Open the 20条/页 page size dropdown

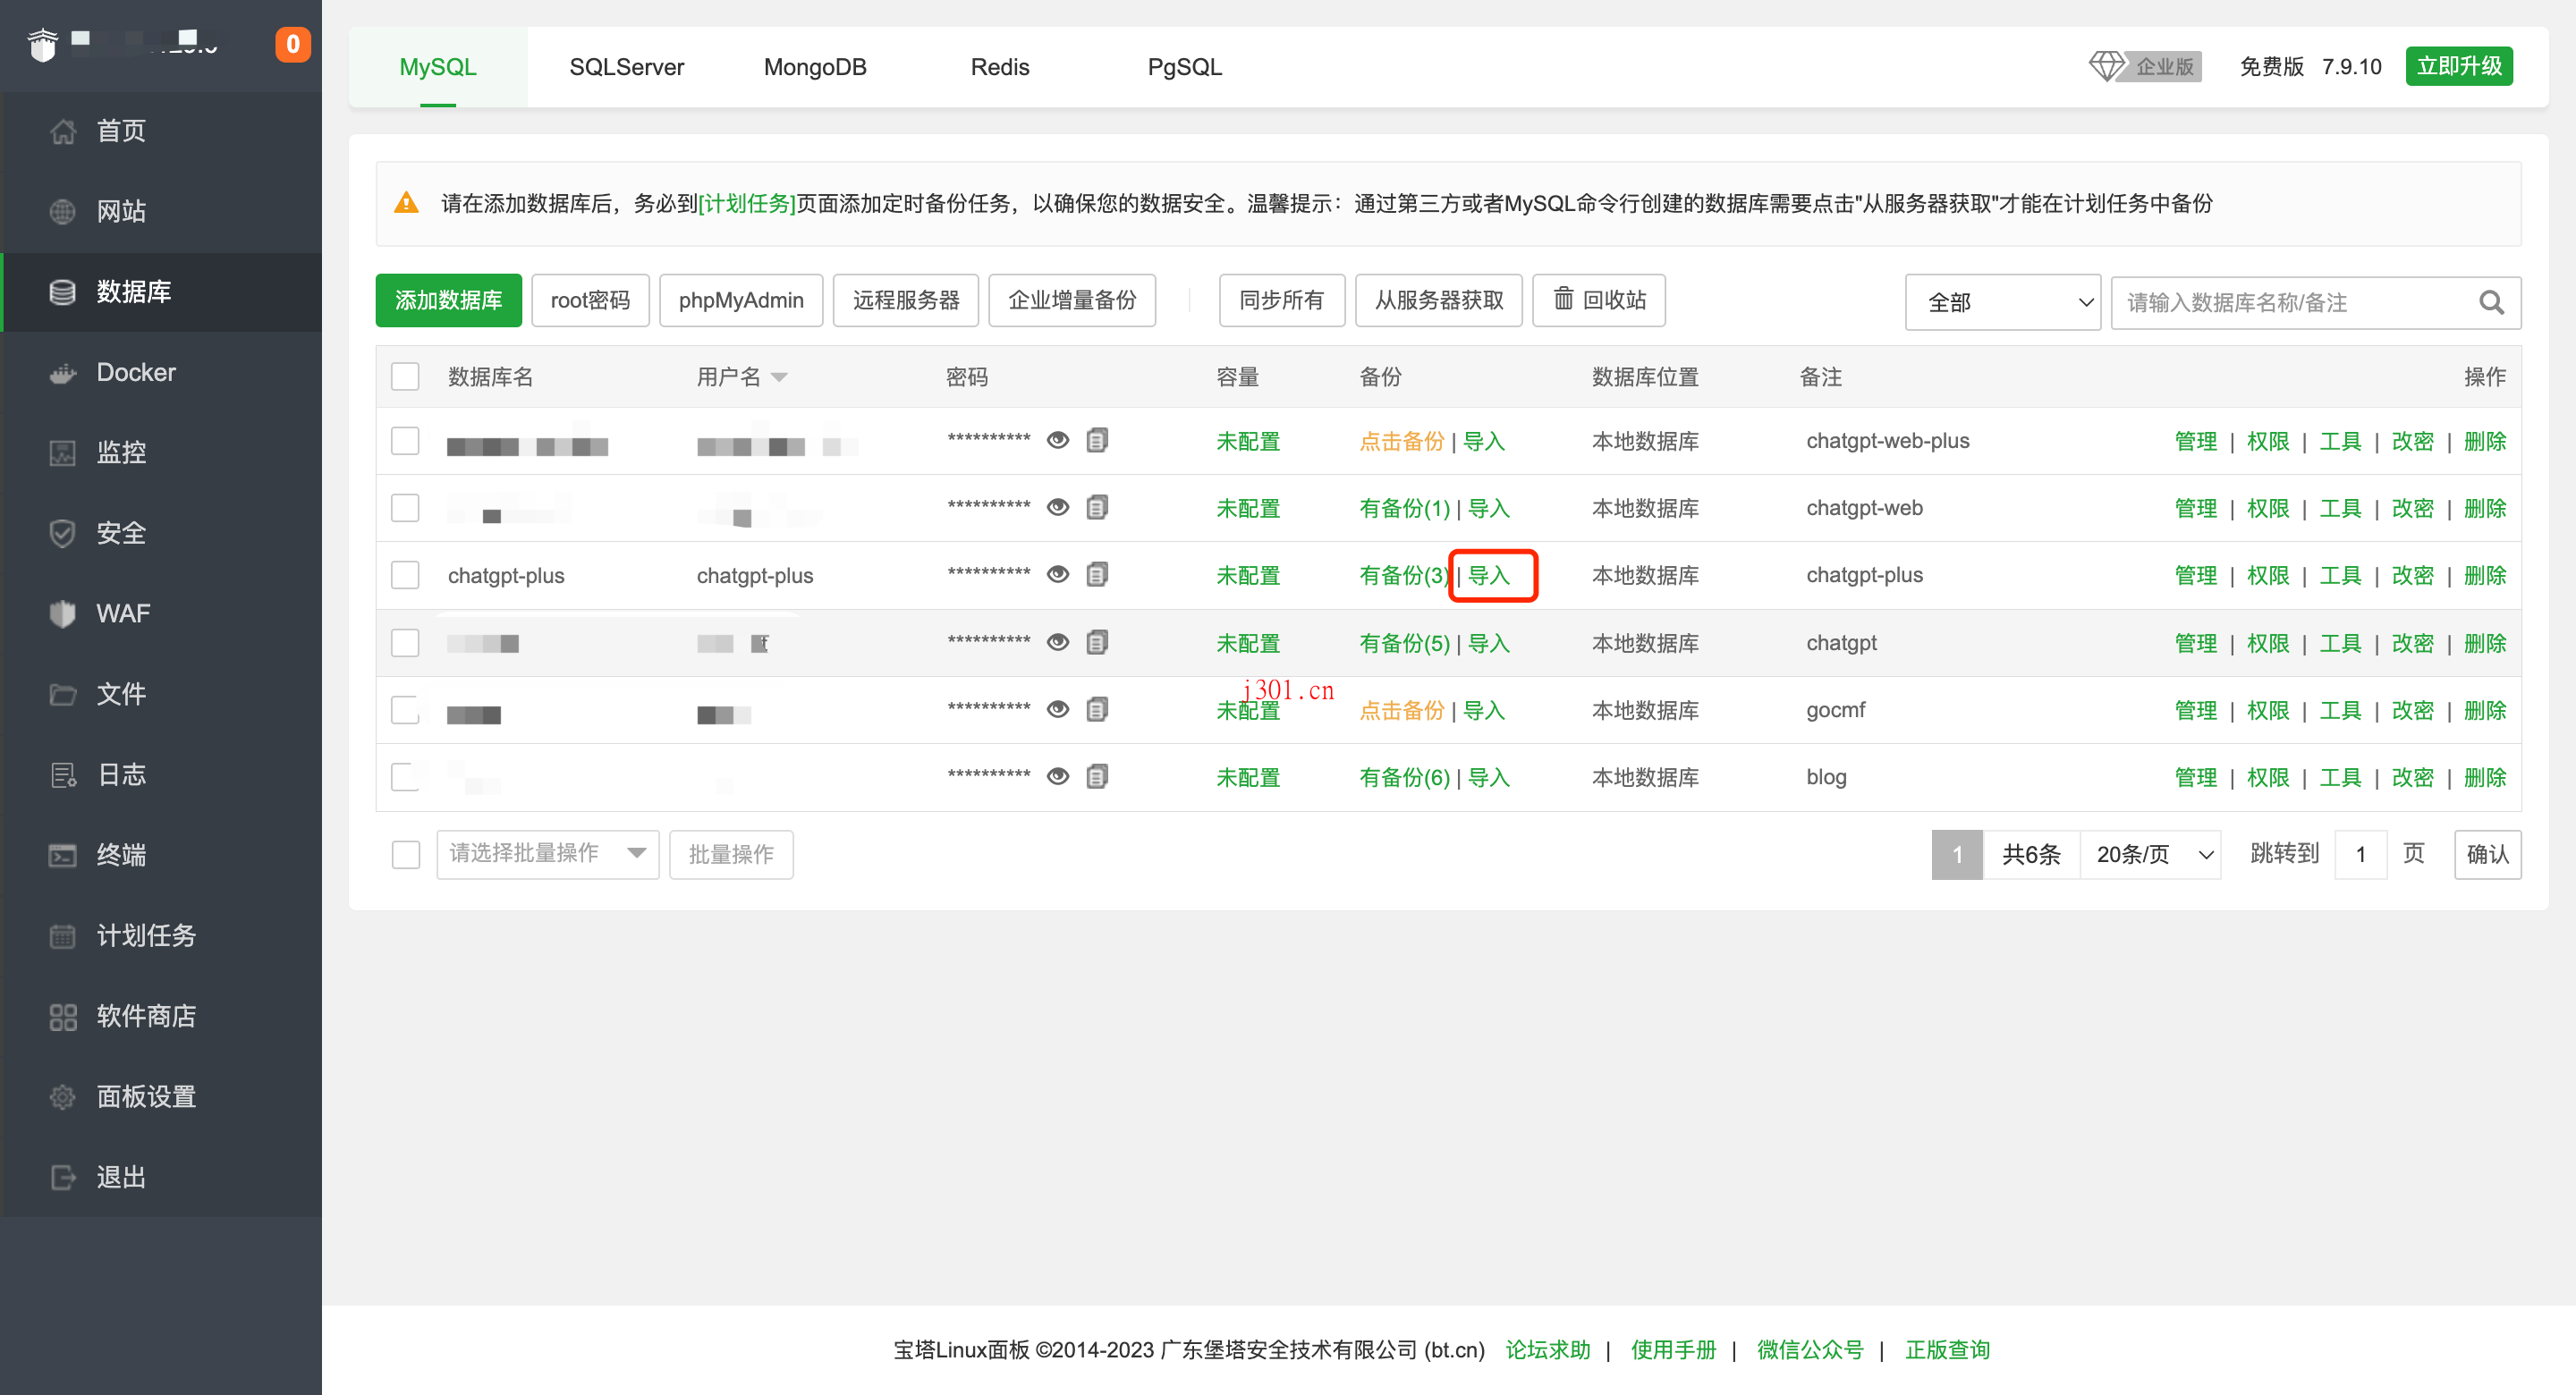point(2150,854)
